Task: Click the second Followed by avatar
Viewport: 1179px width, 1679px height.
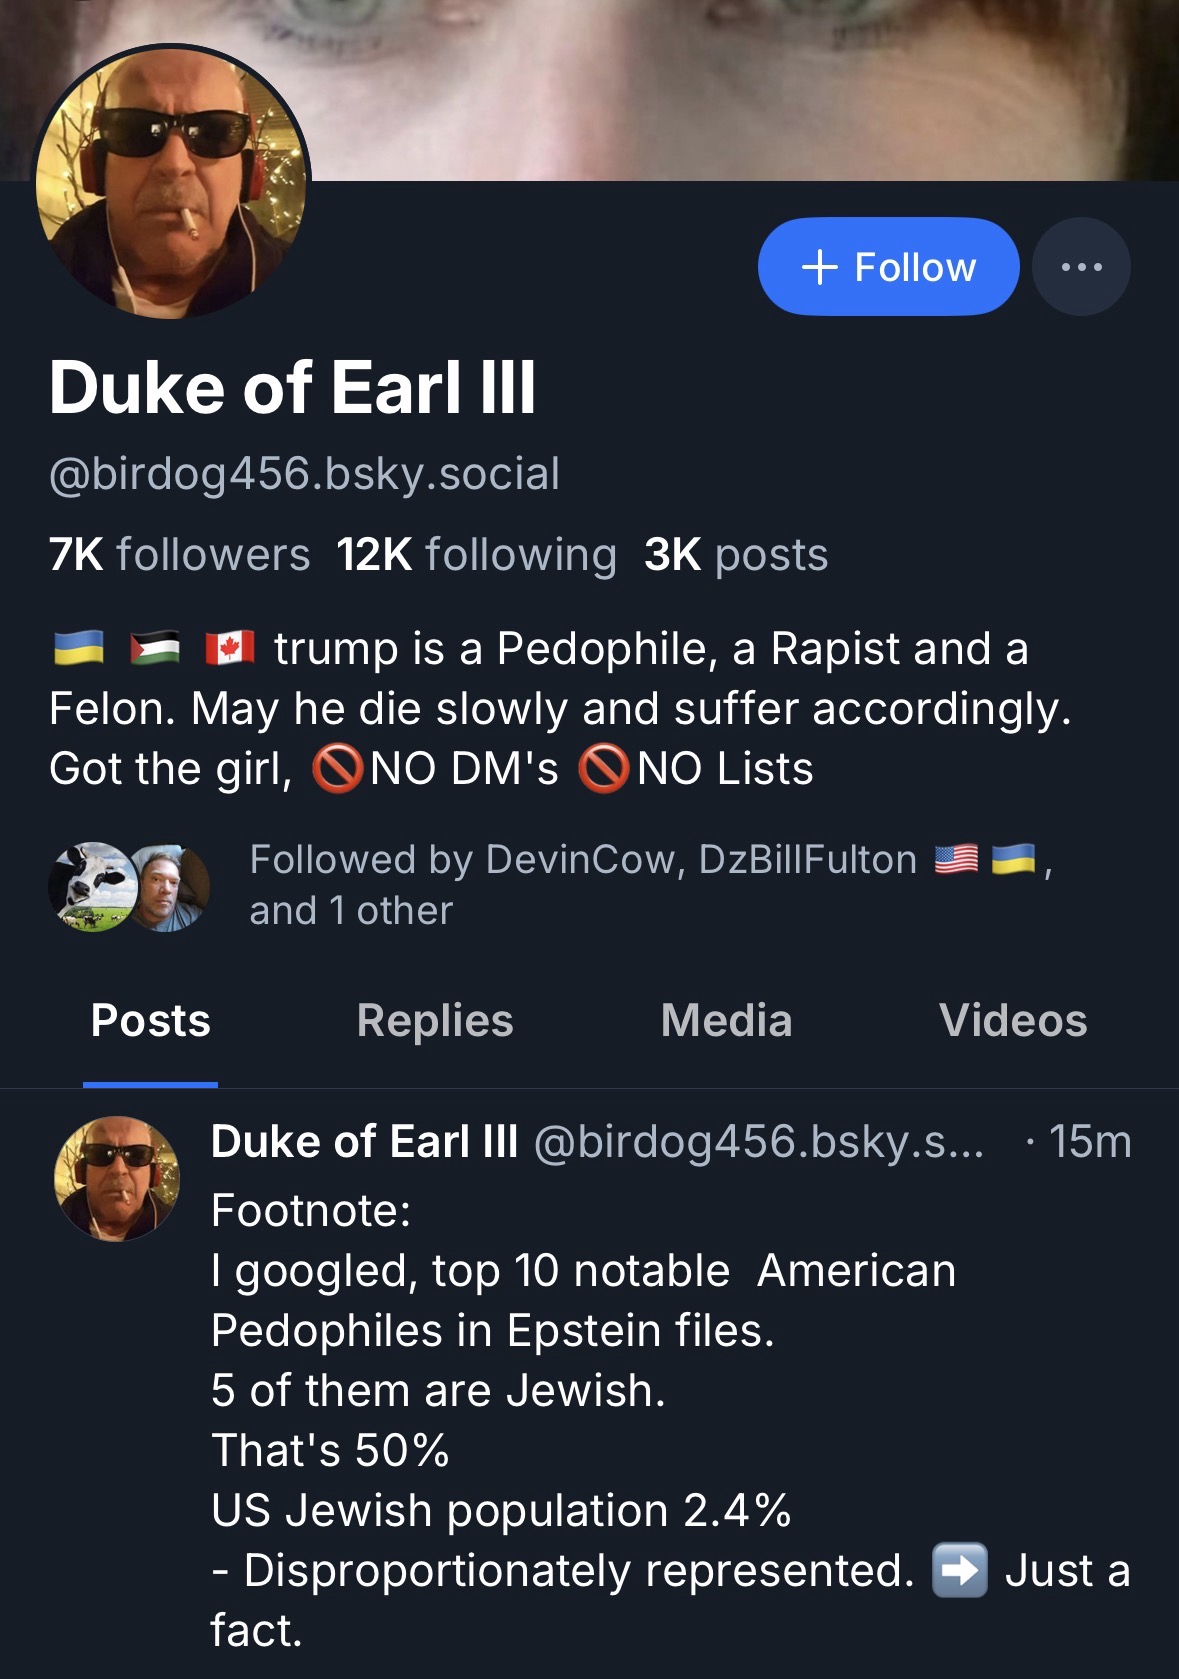Action: [170, 886]
